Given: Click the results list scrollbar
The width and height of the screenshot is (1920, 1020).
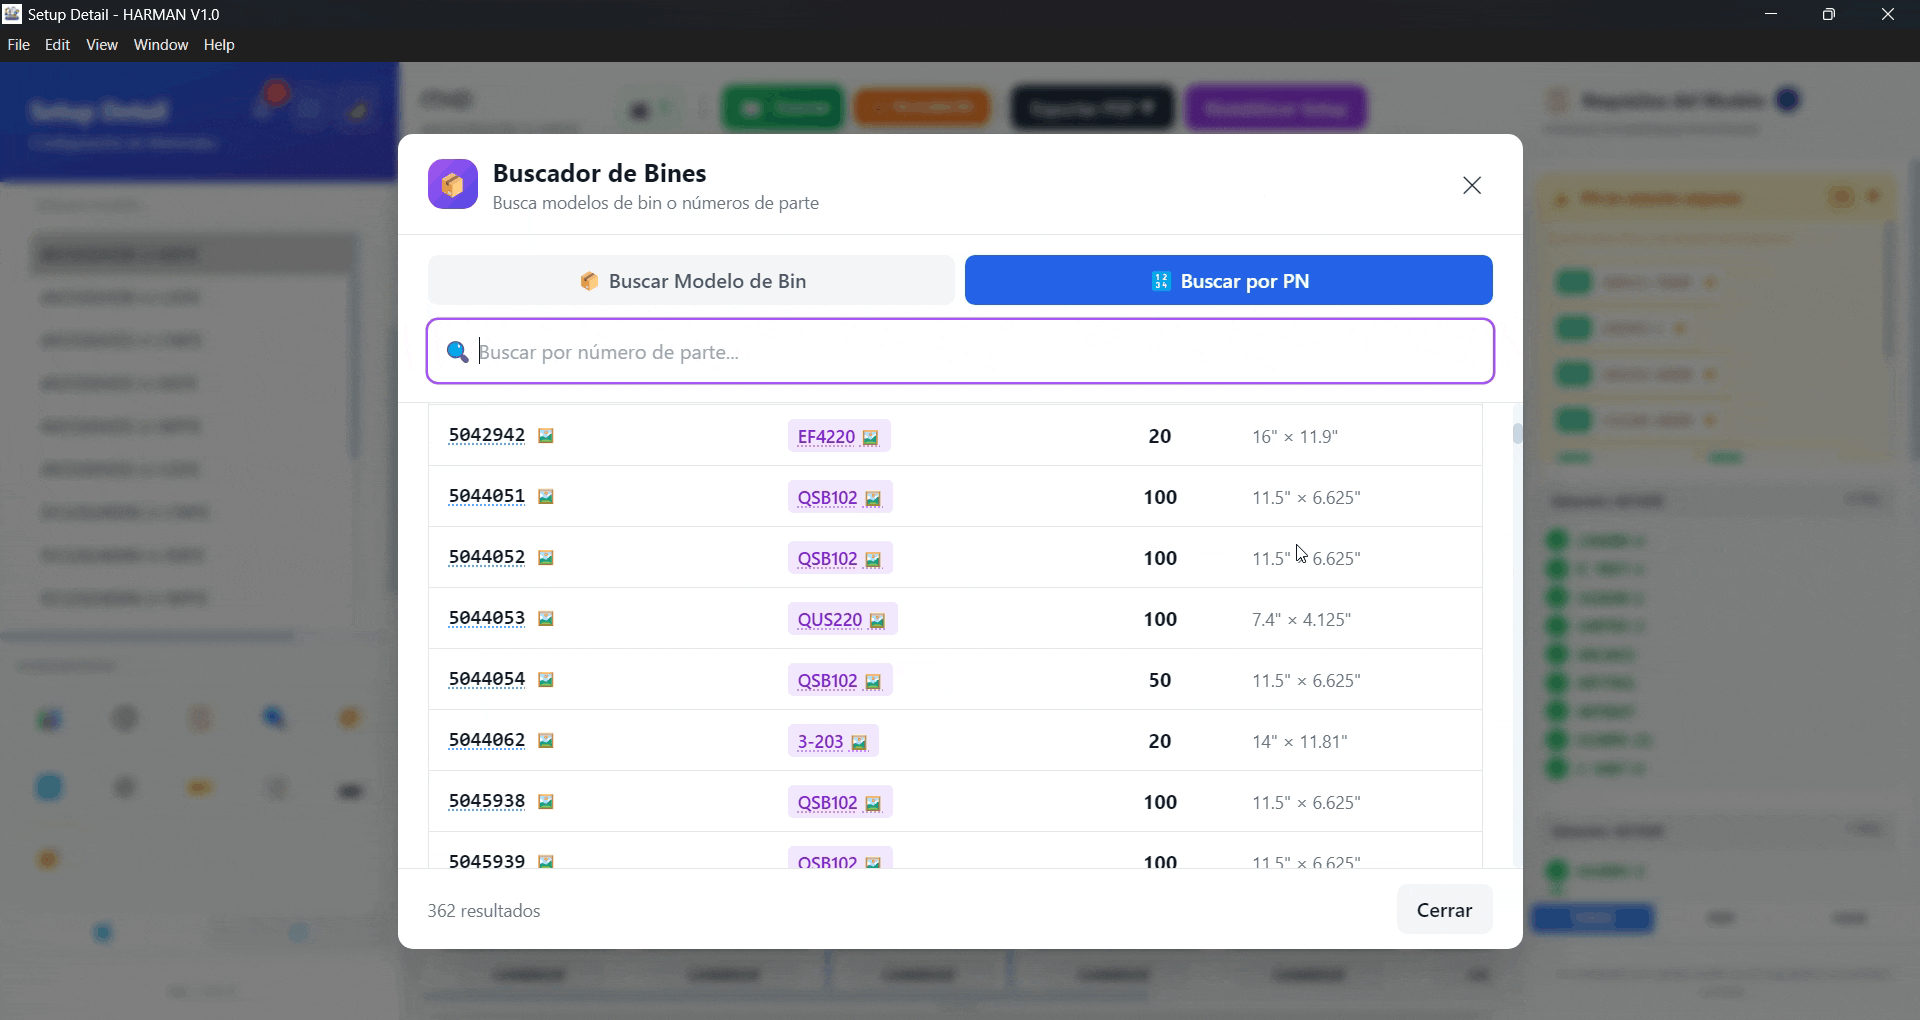Looking at the screenshot, I should pyautogui.click(x=1517, y=434).
